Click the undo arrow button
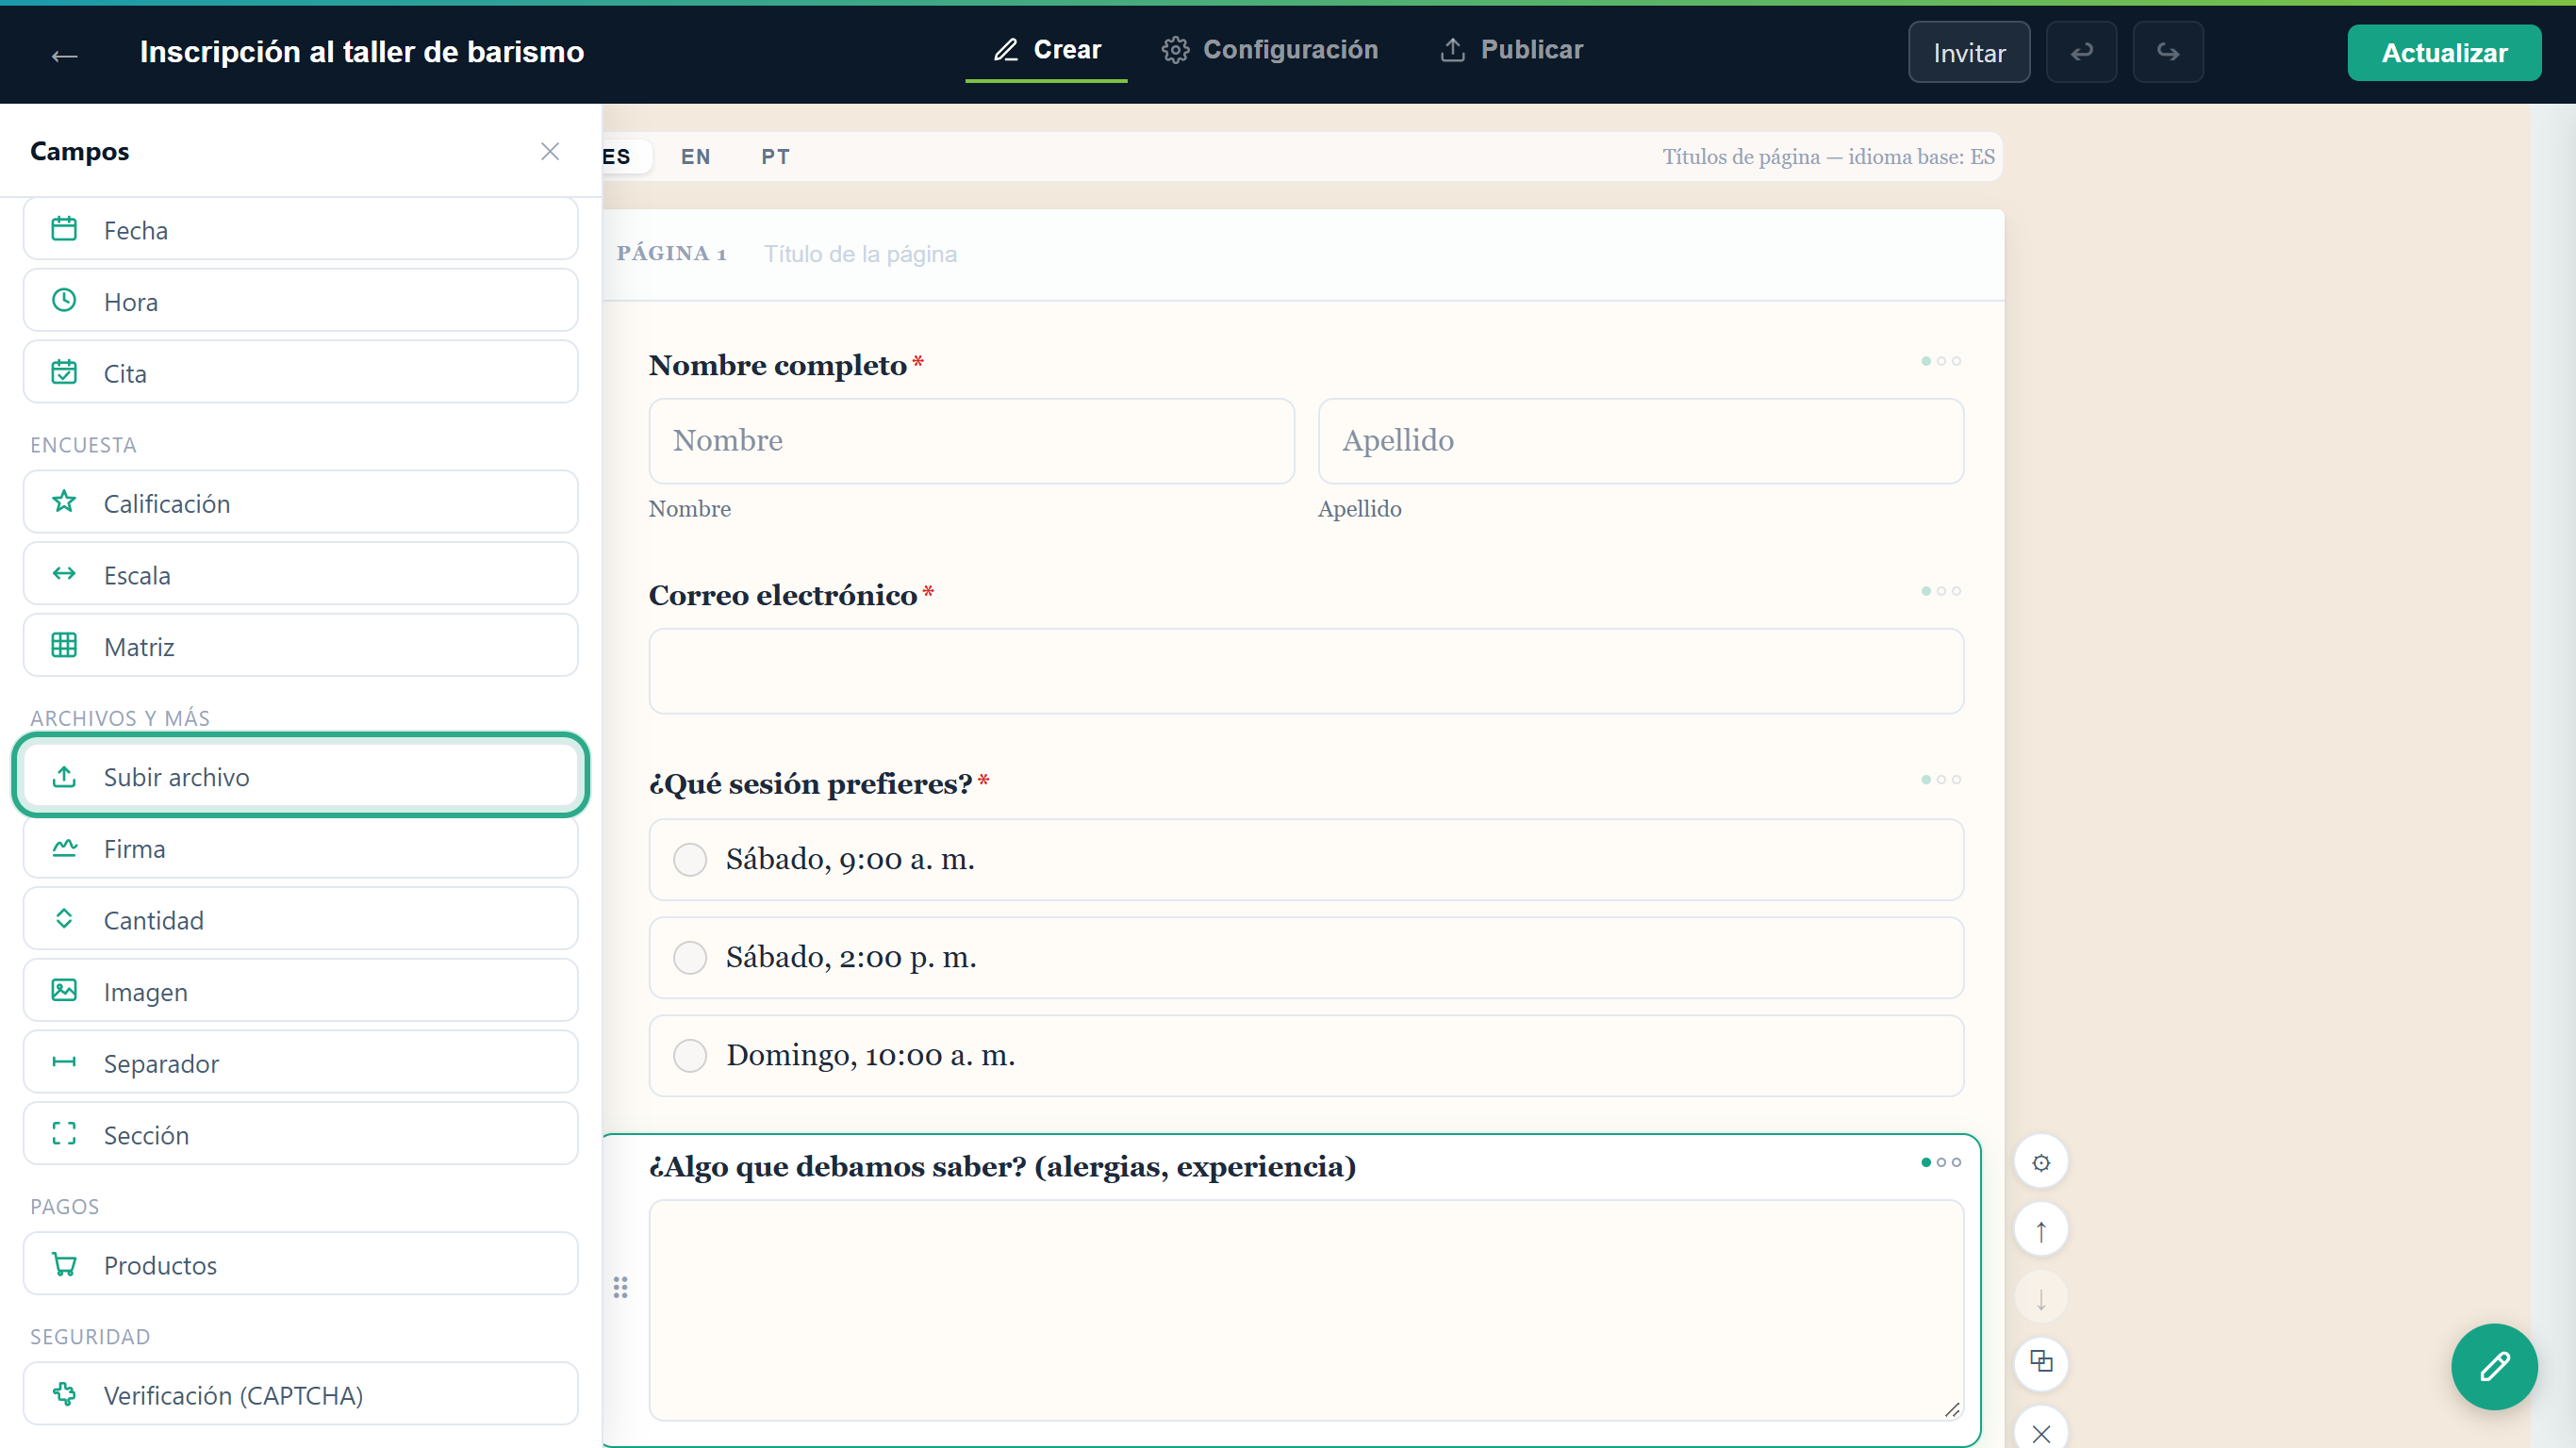 pos(2081,52)
